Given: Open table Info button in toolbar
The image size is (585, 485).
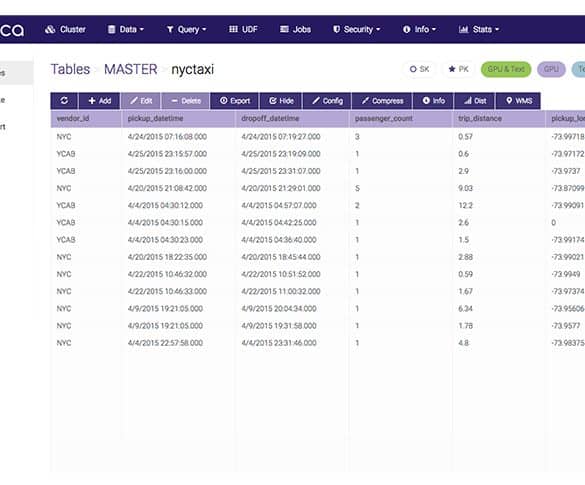Looking at the screenshot, I should point(434,101).
